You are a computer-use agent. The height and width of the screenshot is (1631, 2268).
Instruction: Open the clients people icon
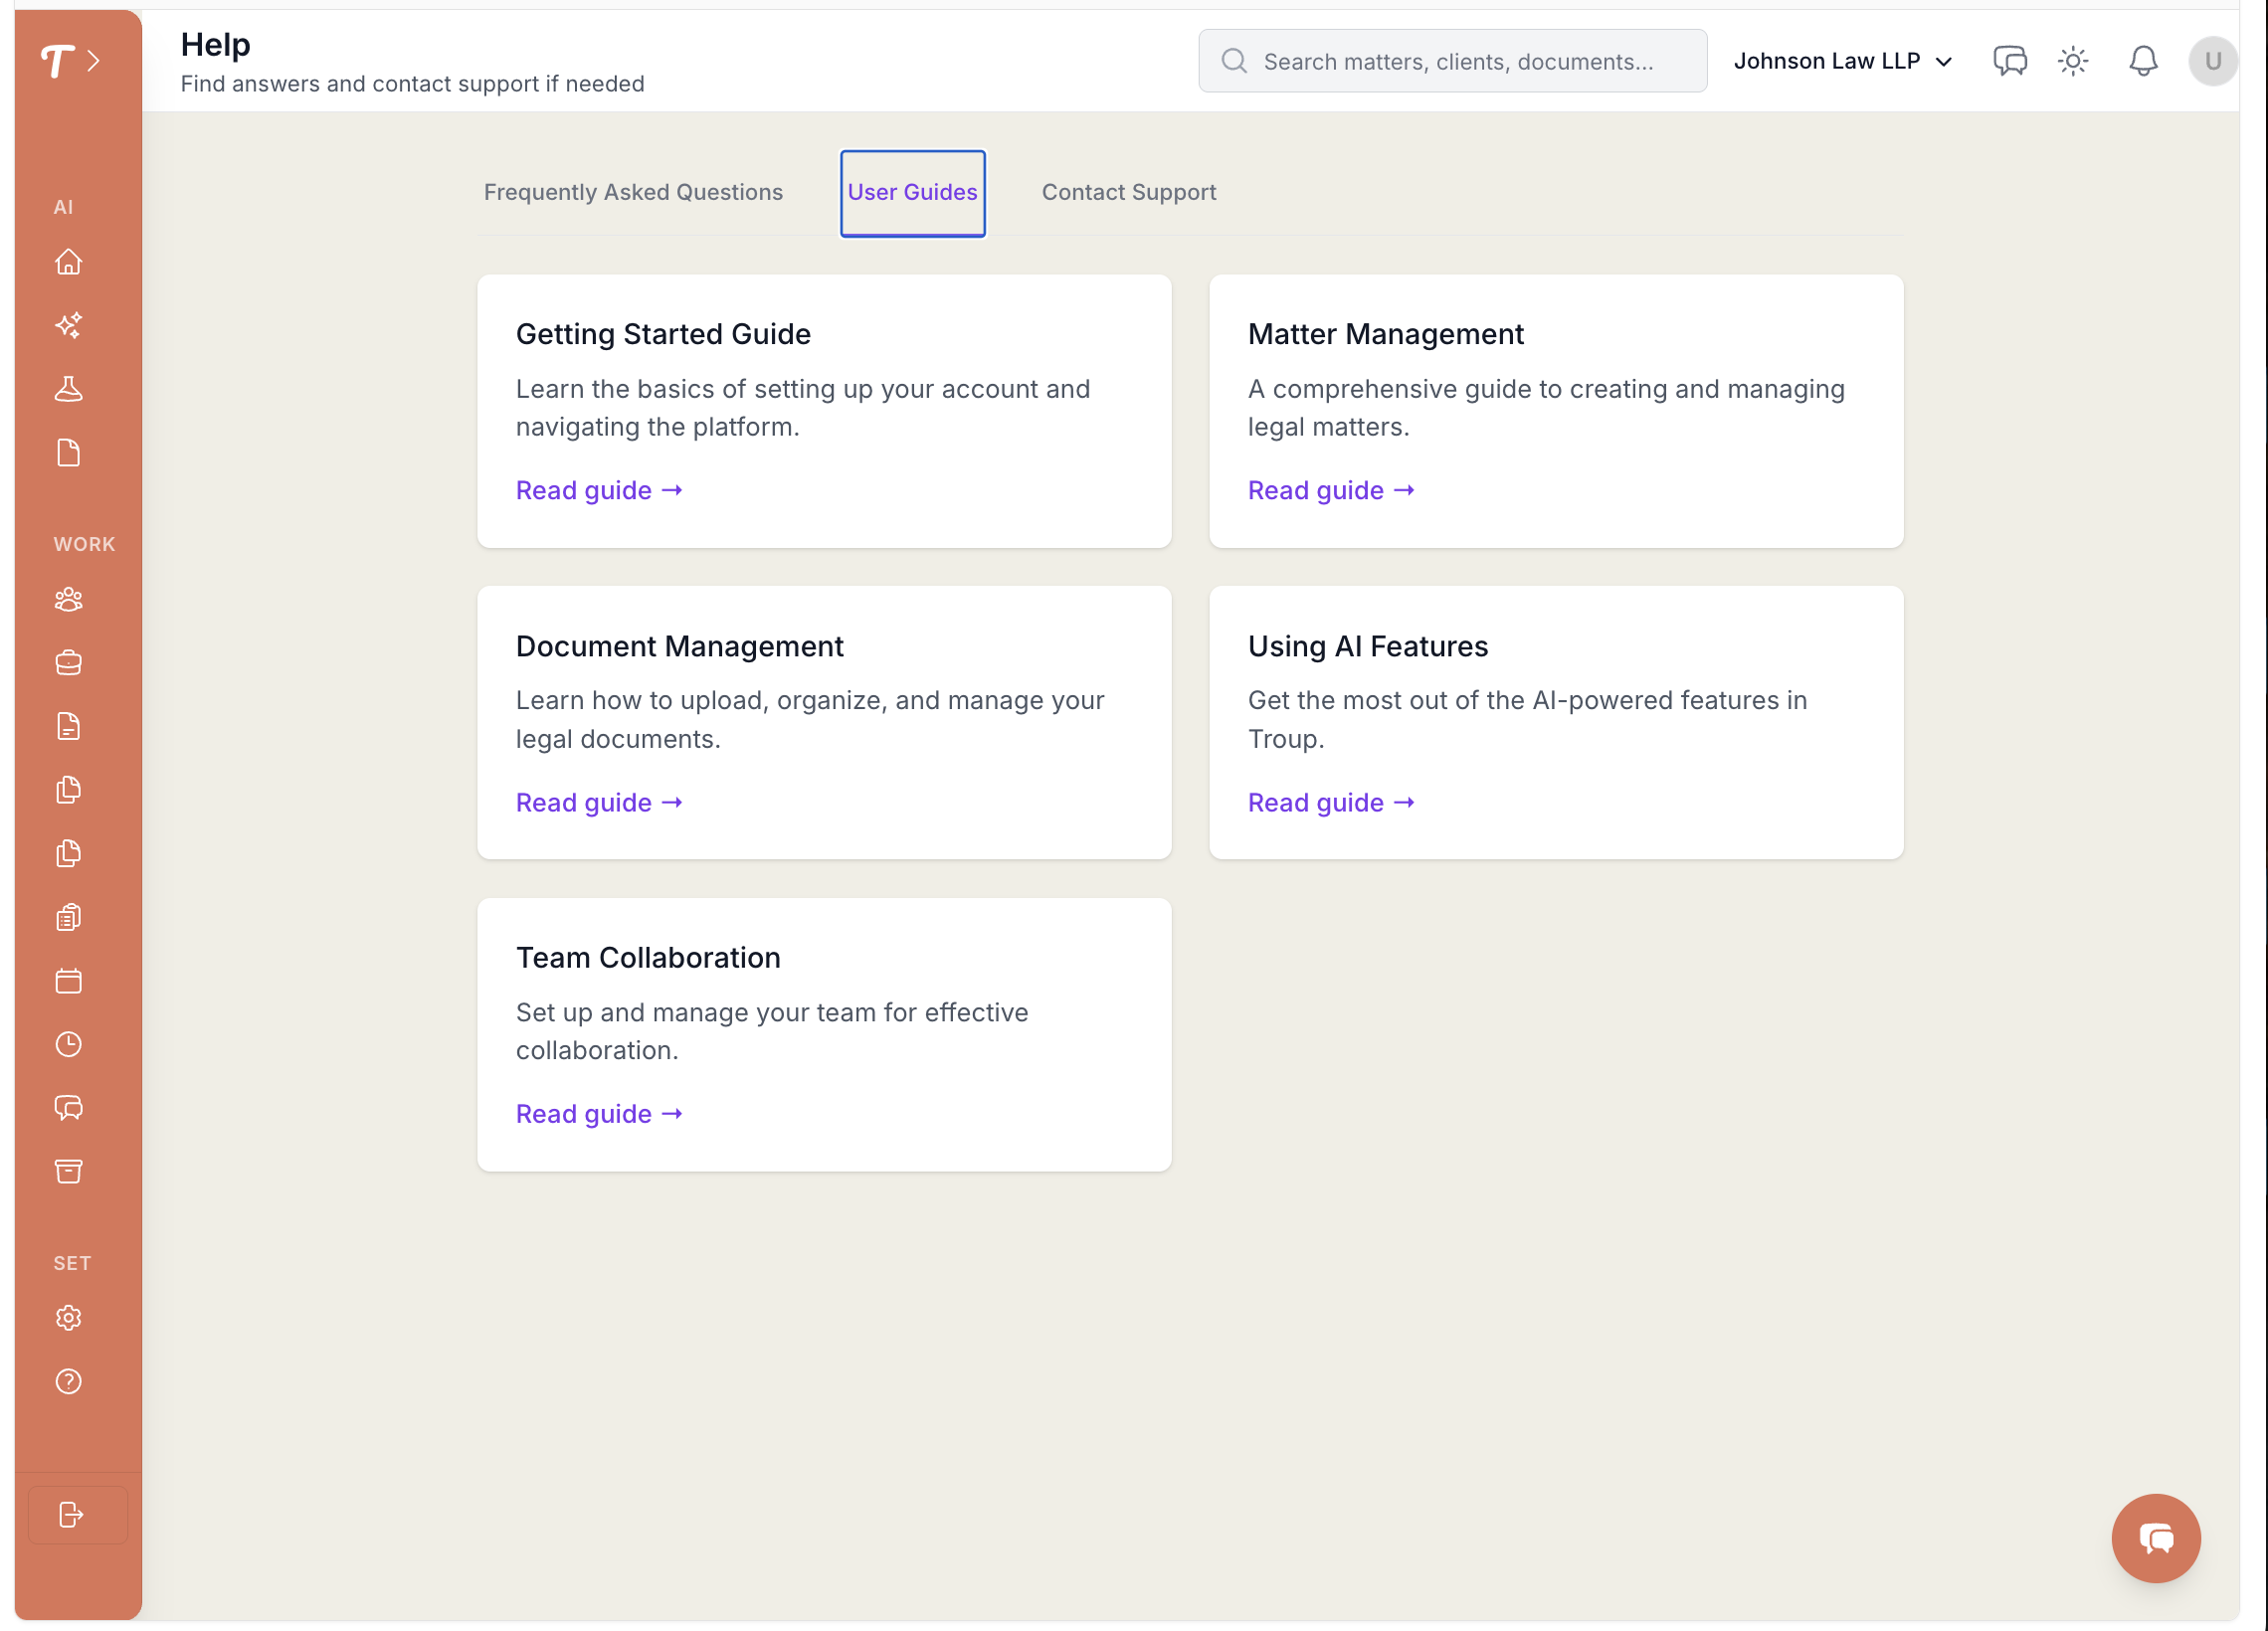point(68,600)
